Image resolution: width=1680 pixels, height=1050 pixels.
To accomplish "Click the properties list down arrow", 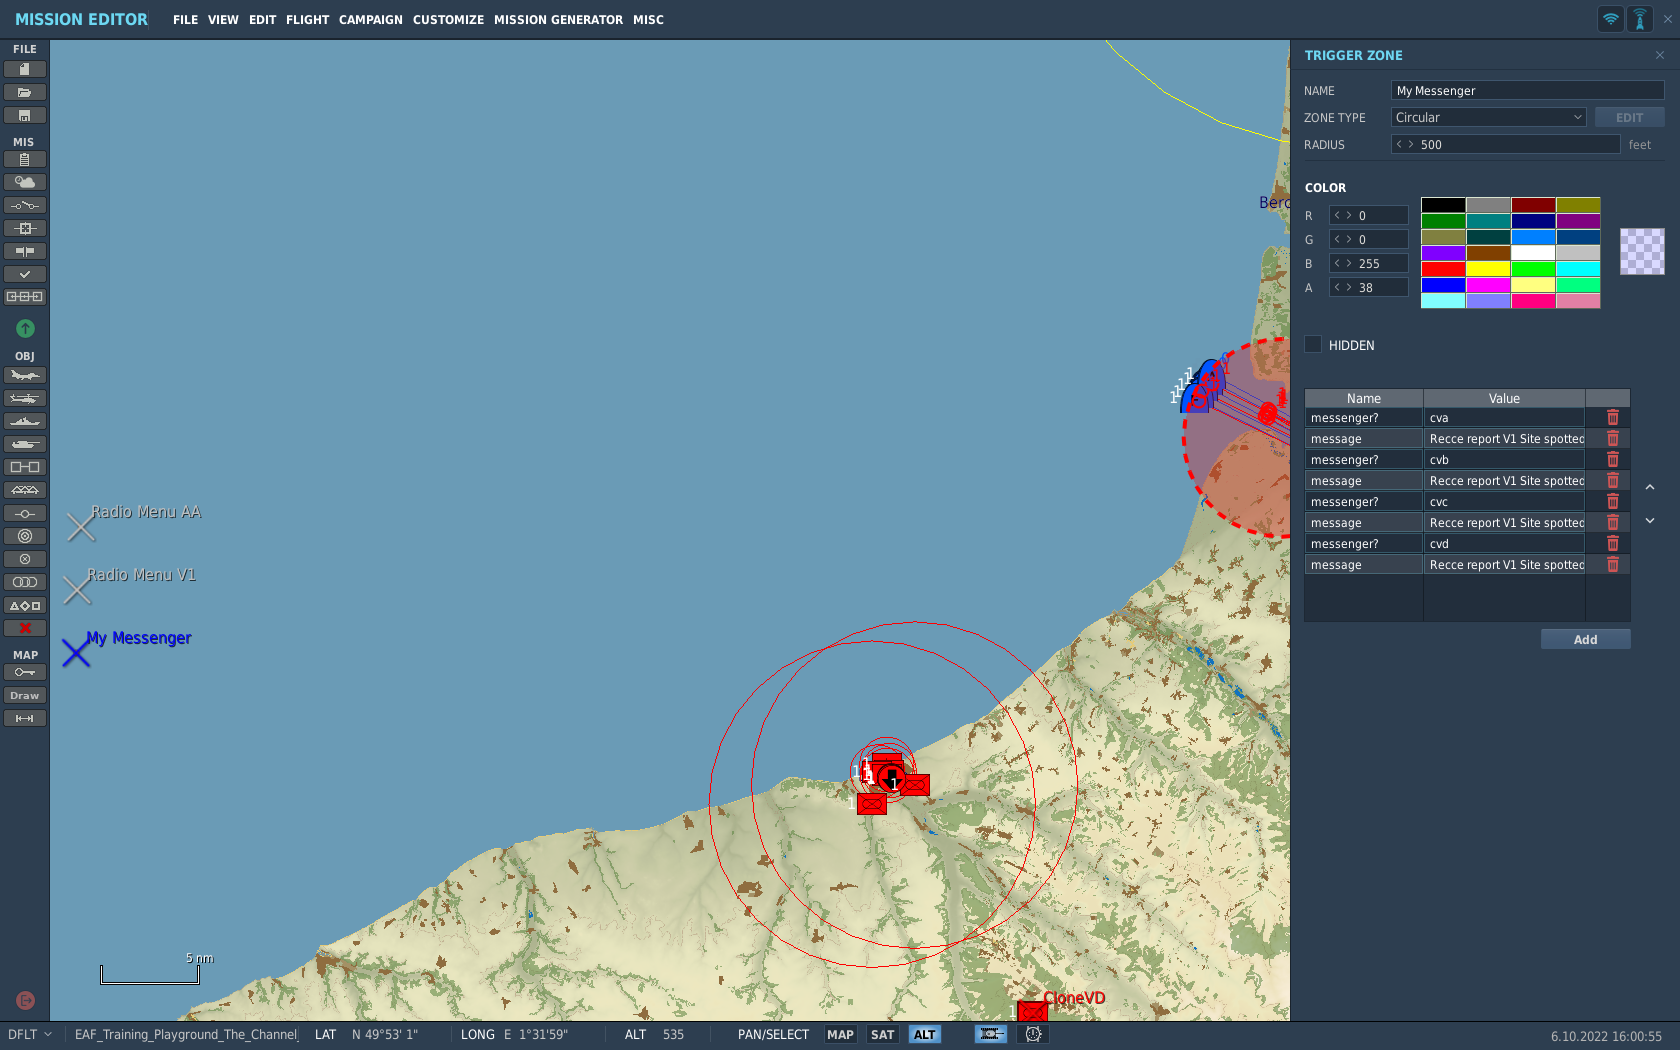I will tap(1650, 520).
